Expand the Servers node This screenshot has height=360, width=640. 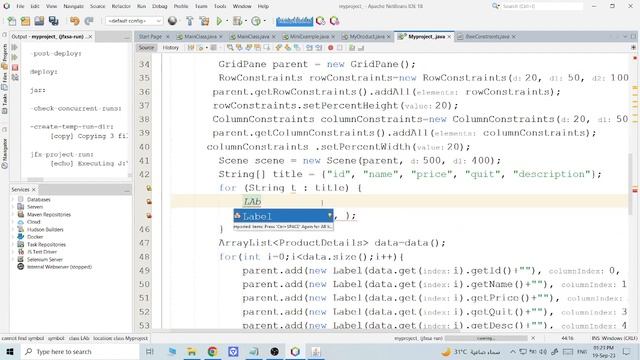click(x=13, y=207)
